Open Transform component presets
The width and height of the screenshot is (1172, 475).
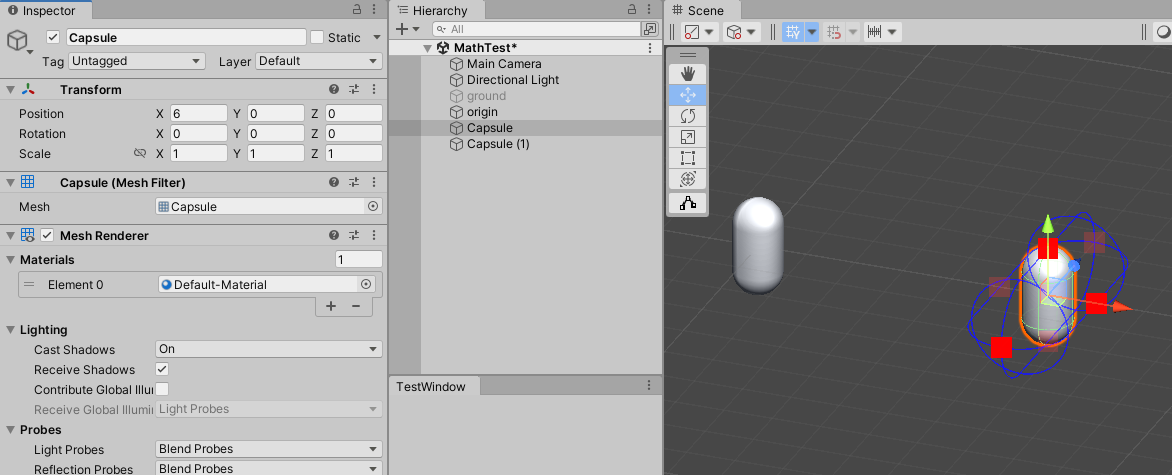(354, 89)
